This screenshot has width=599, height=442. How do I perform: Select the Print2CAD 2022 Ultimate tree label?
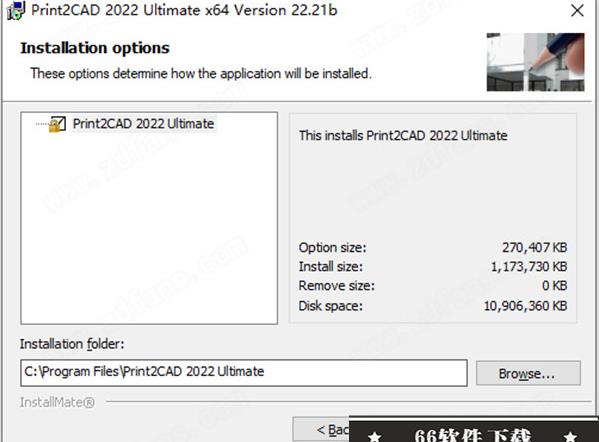point(143,124)
